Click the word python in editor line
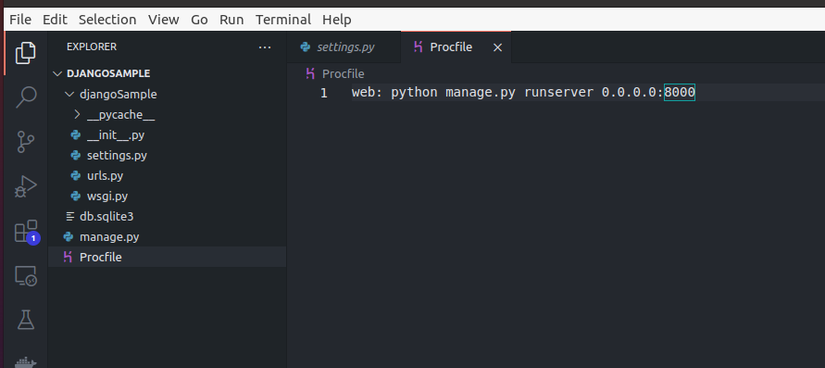 (x=414, y=93)
